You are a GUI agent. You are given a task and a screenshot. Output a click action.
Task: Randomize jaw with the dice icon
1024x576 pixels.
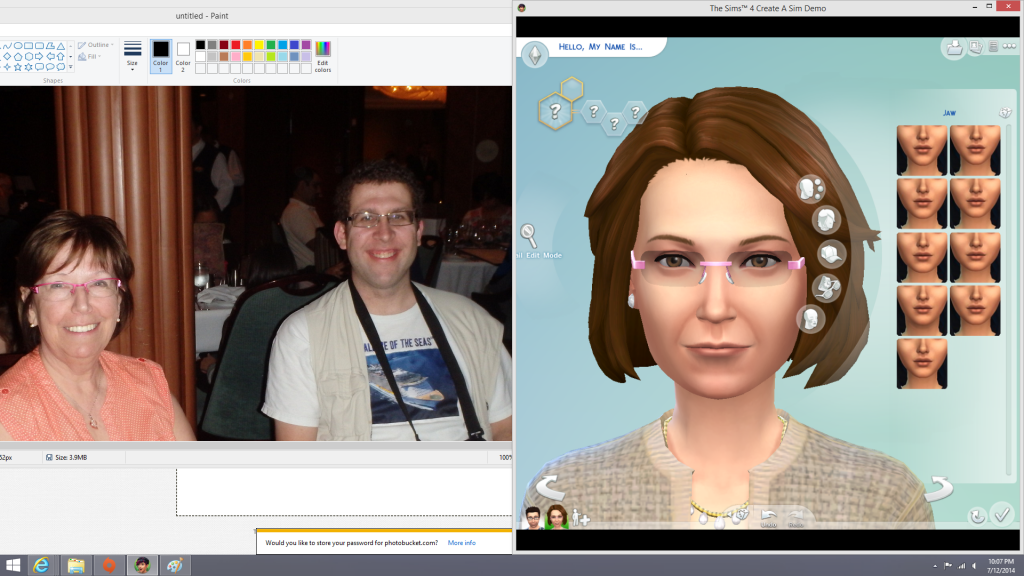(x=1004, y=113)
